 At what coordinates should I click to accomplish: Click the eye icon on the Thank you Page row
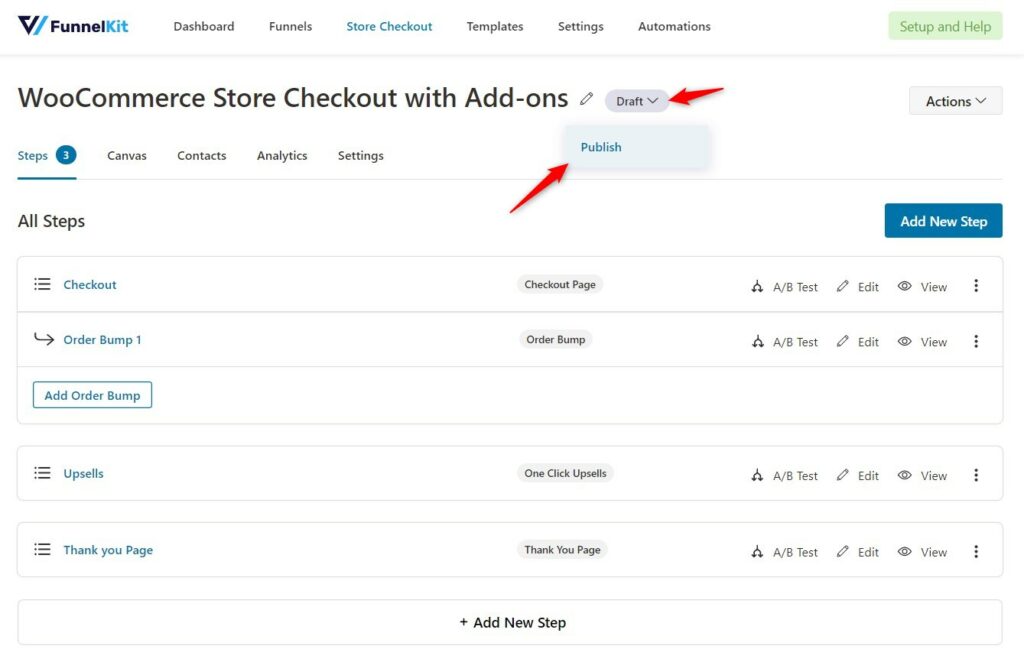(x=904, y=551)
